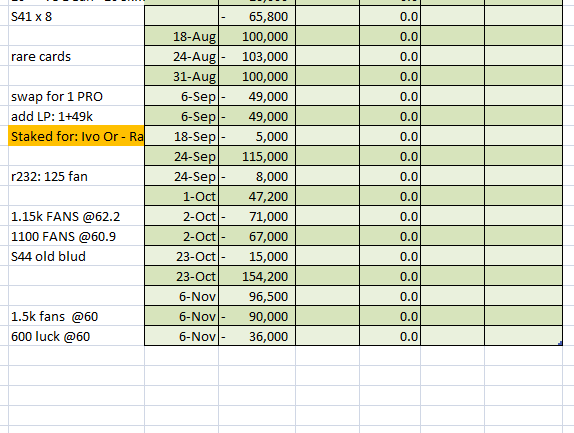Screen dimensions: 574x433
Task: Select the '1100 FANS @60.9' cell
Action: [76, 236]
